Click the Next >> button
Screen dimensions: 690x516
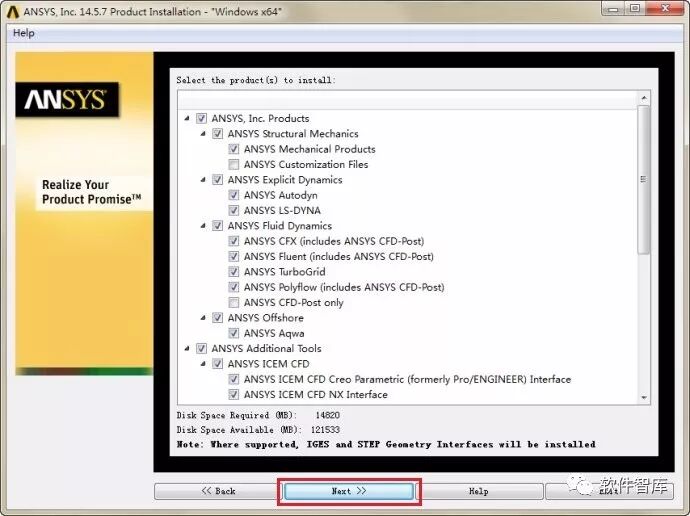tap(349, 491)
